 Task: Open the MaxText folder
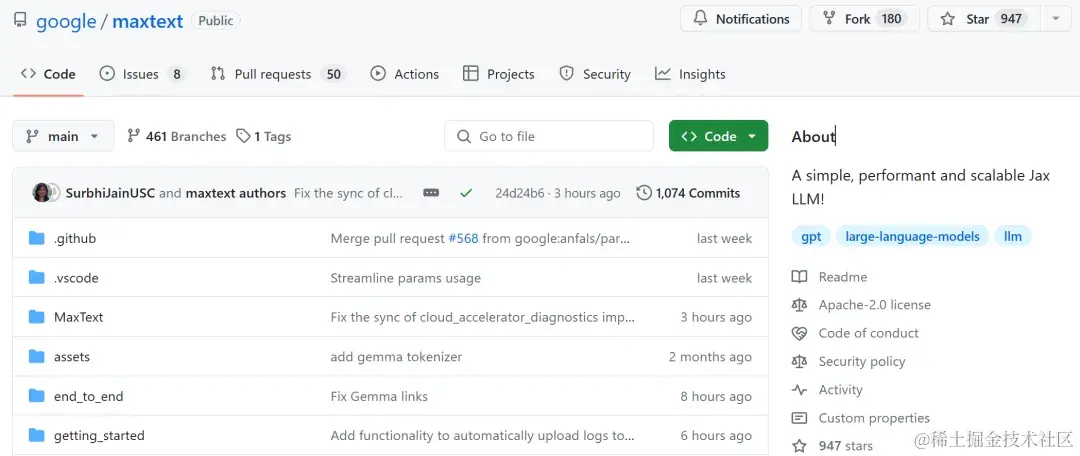click(79, 318)
